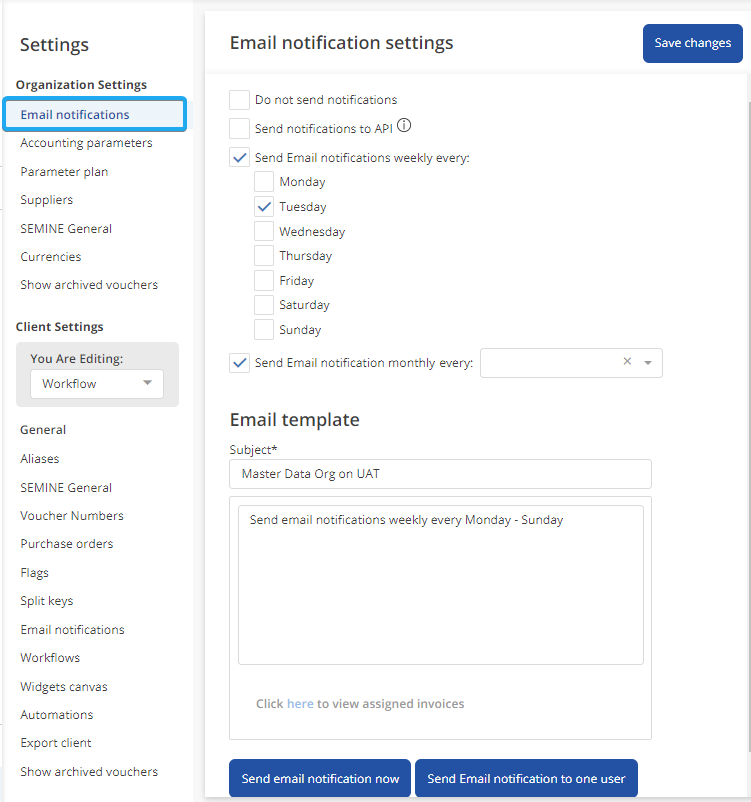Screen dimensions: 751x802
Task: Enable the Do not send notifications checkbox
Action: (240, 100)
